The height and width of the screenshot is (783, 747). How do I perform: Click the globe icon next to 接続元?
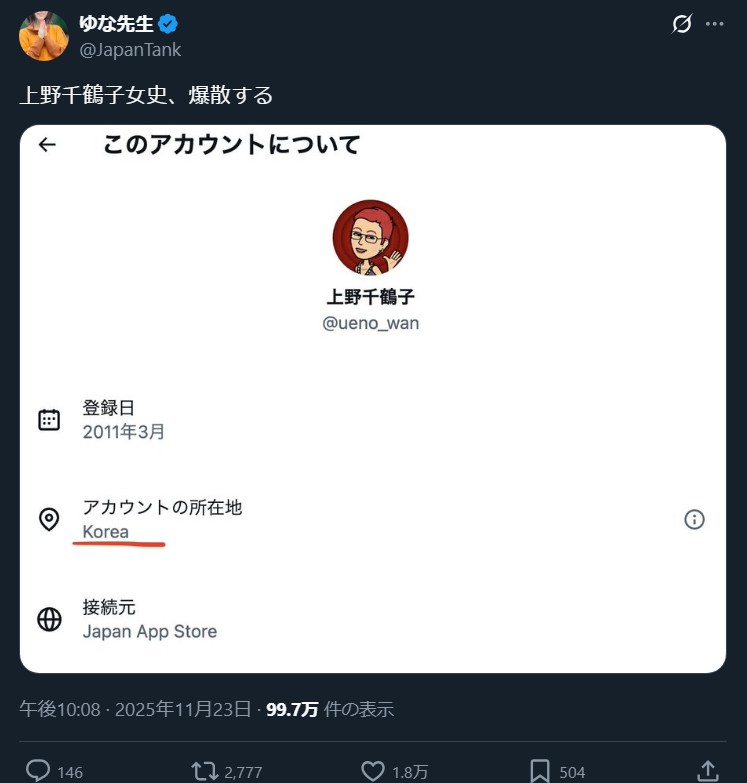49,619
